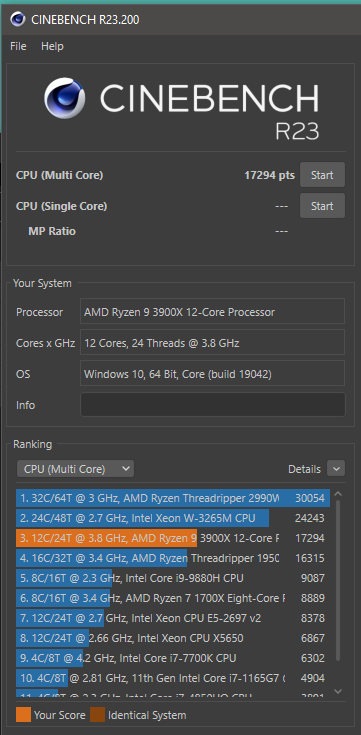Click the Processor name field
The width and height of the screenshot is (361, 735).
tap(212, 312)
